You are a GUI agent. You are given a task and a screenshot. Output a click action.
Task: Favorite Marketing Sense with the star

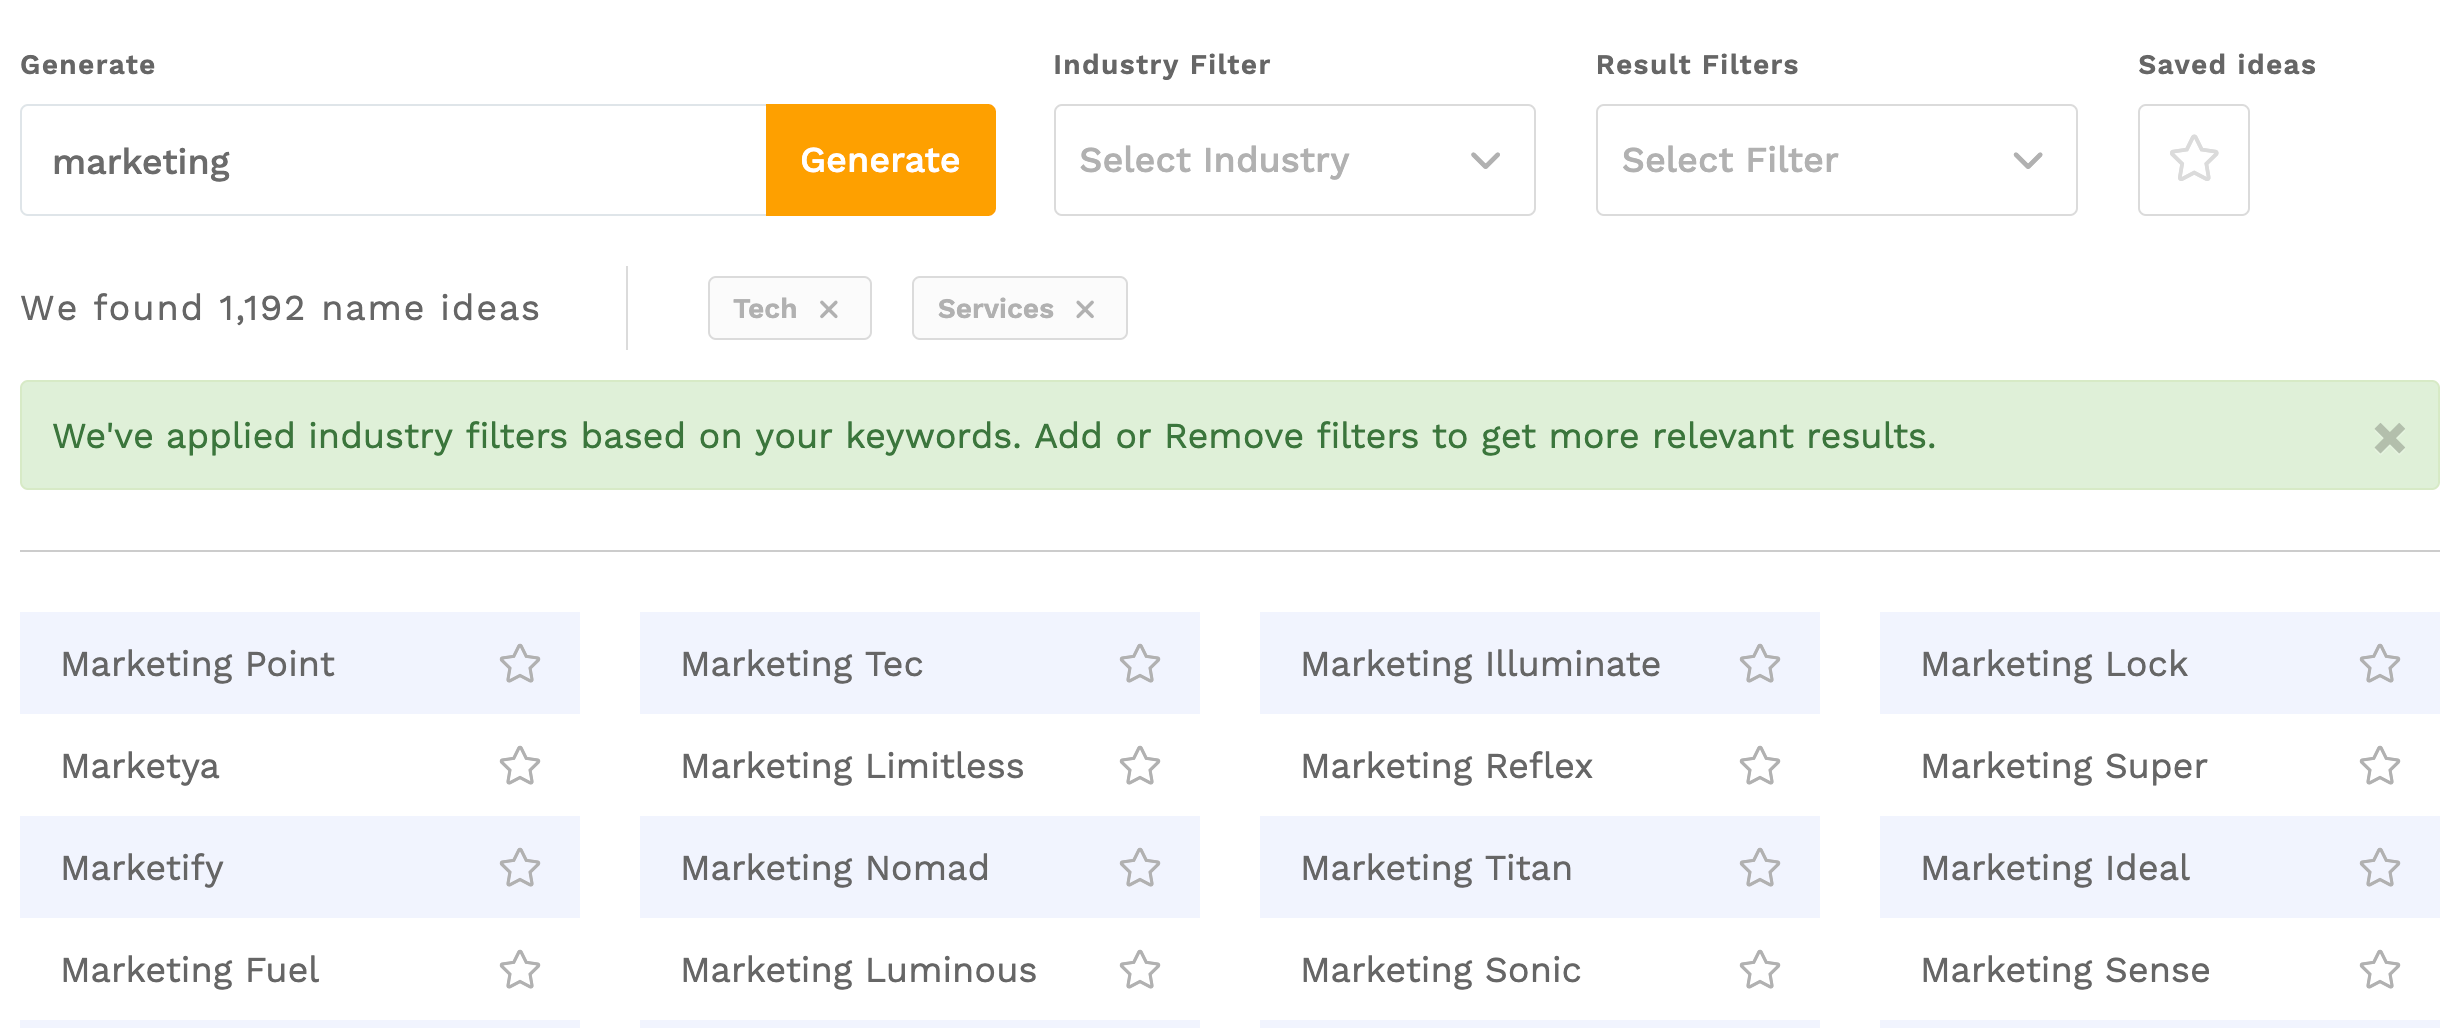click(2380, 970)
